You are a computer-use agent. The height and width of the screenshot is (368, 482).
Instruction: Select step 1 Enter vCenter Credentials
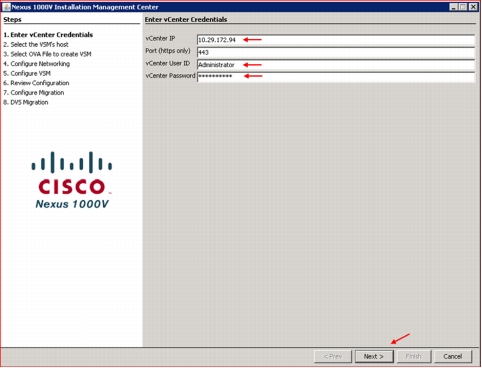48,35
